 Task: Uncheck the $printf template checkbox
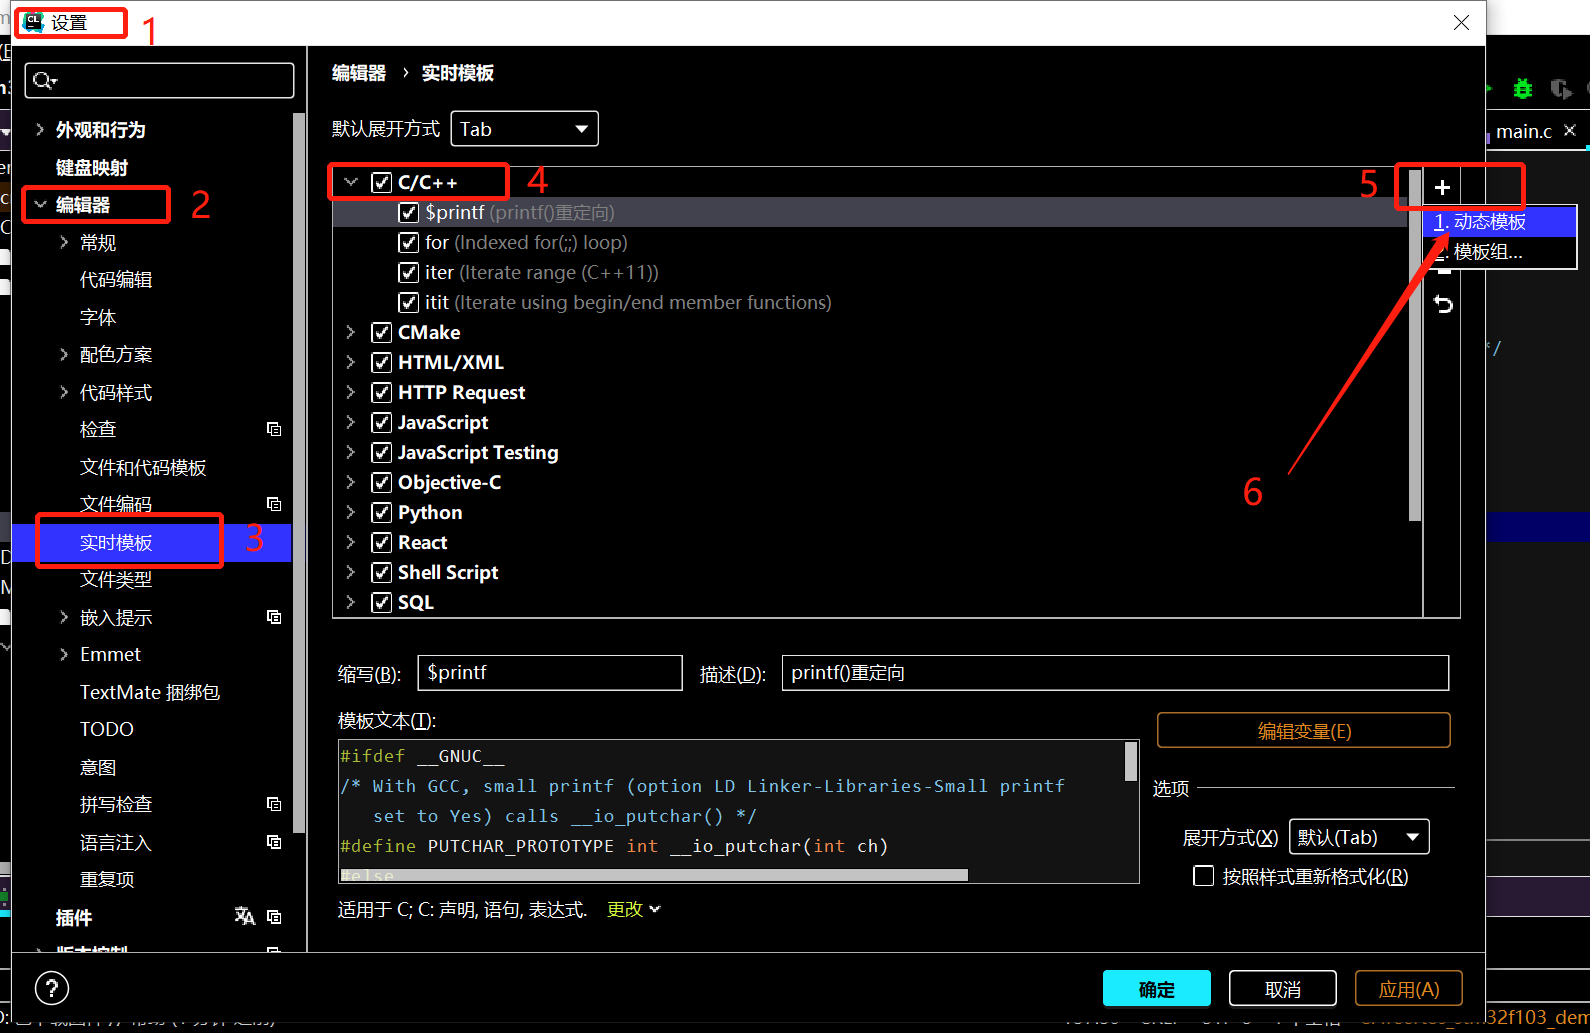tap(408, 212)
